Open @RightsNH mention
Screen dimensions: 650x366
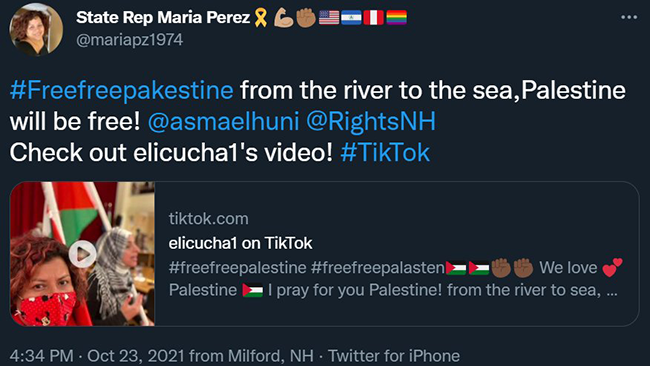371,121
